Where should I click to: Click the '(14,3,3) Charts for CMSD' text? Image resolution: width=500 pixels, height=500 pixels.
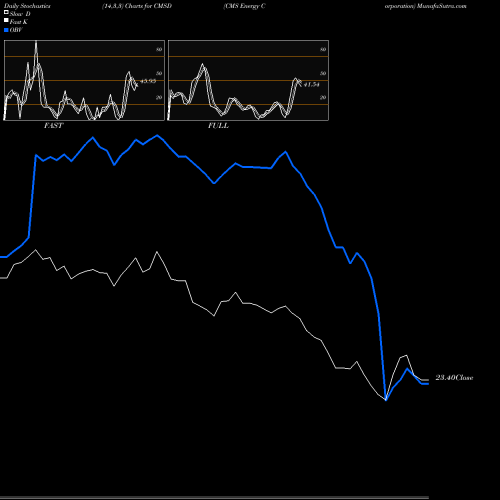click(137, 6)
